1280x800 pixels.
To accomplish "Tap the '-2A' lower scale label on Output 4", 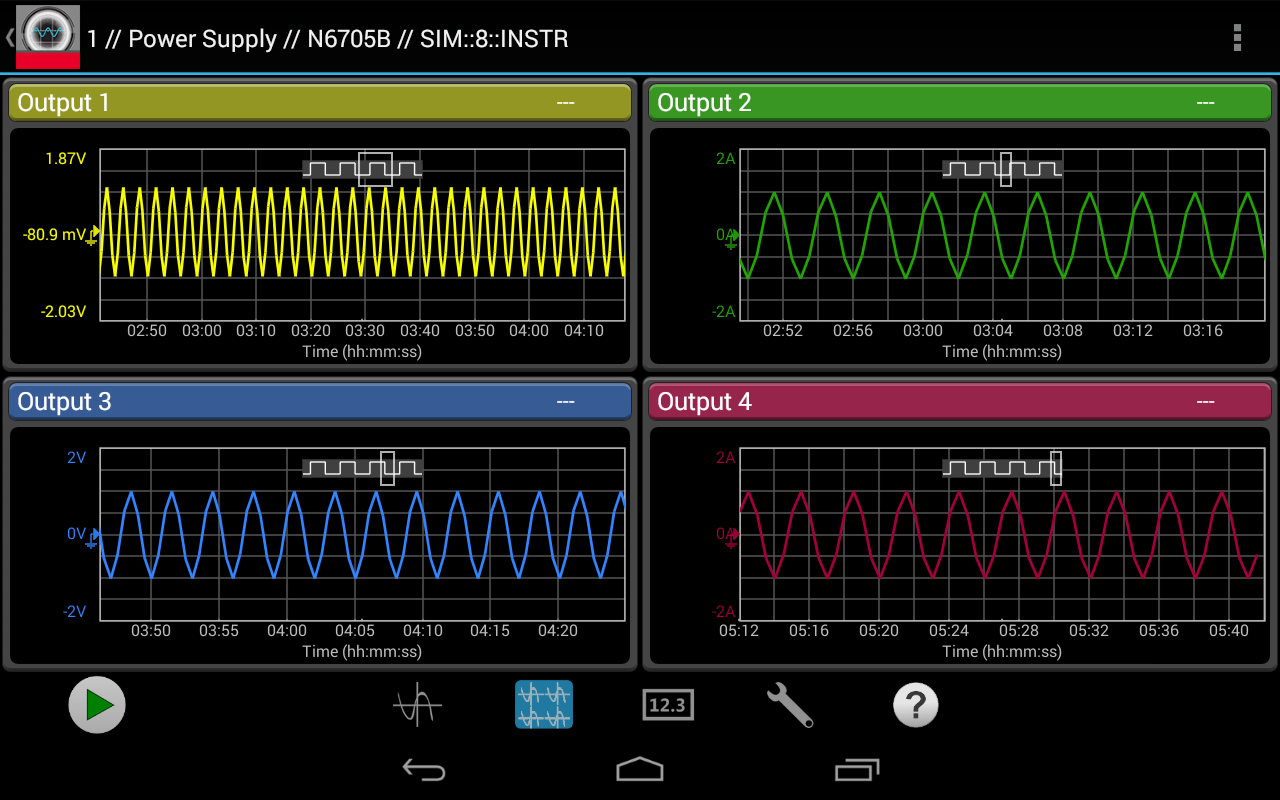I will pyautogui.click(x=723, y=612).
